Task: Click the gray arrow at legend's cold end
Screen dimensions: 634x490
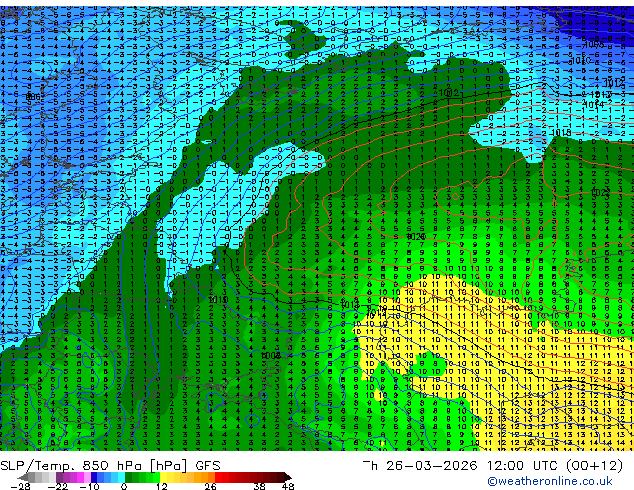Action: [x=23, y=477]
